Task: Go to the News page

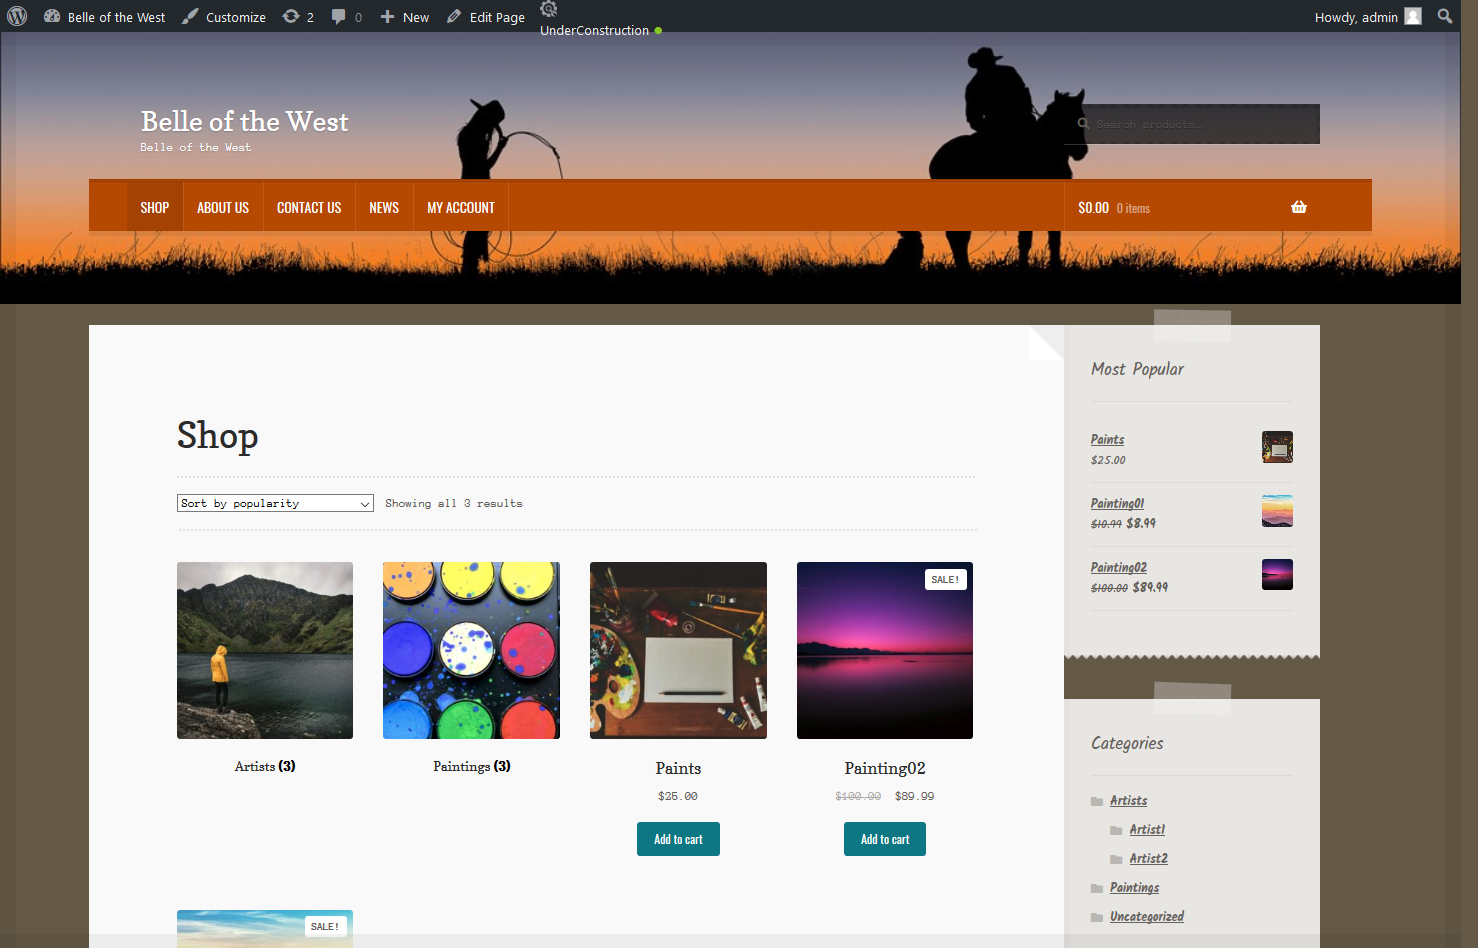Action: pyautogui.click(x=384, y=207)
